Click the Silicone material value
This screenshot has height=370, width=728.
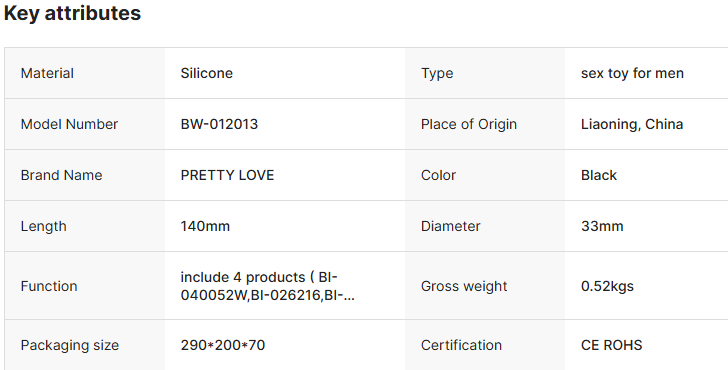(x=207, y=73)
